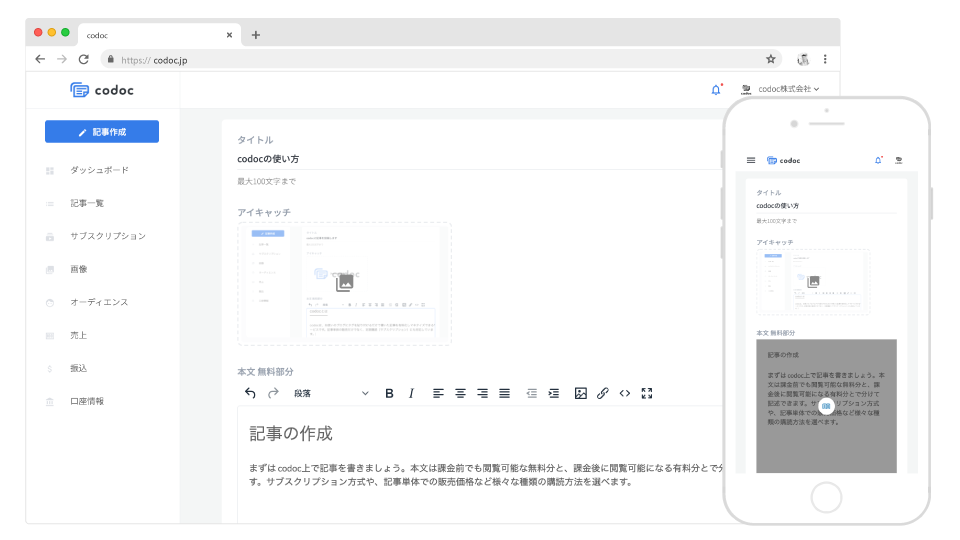This screenshot has width=960, height=540.
Task: Open code view in editor toolbar
Action: pyautogui.click(x=624, y=393)
